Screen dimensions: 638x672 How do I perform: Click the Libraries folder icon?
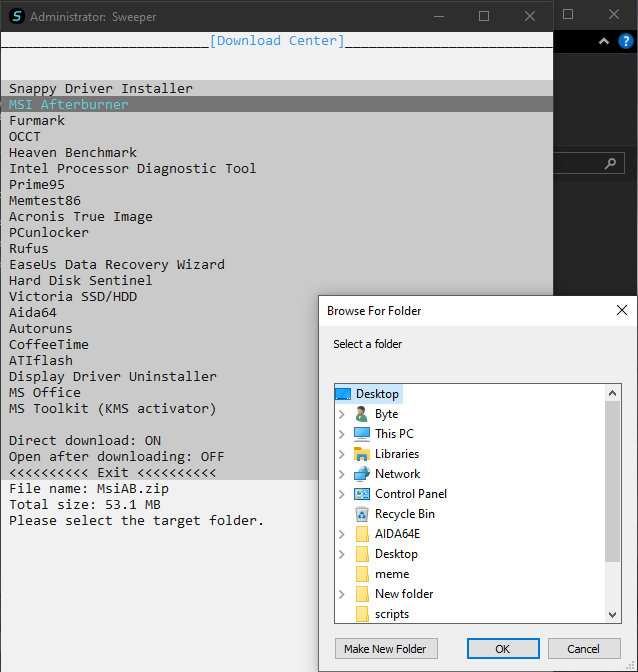tap(362, 454)
